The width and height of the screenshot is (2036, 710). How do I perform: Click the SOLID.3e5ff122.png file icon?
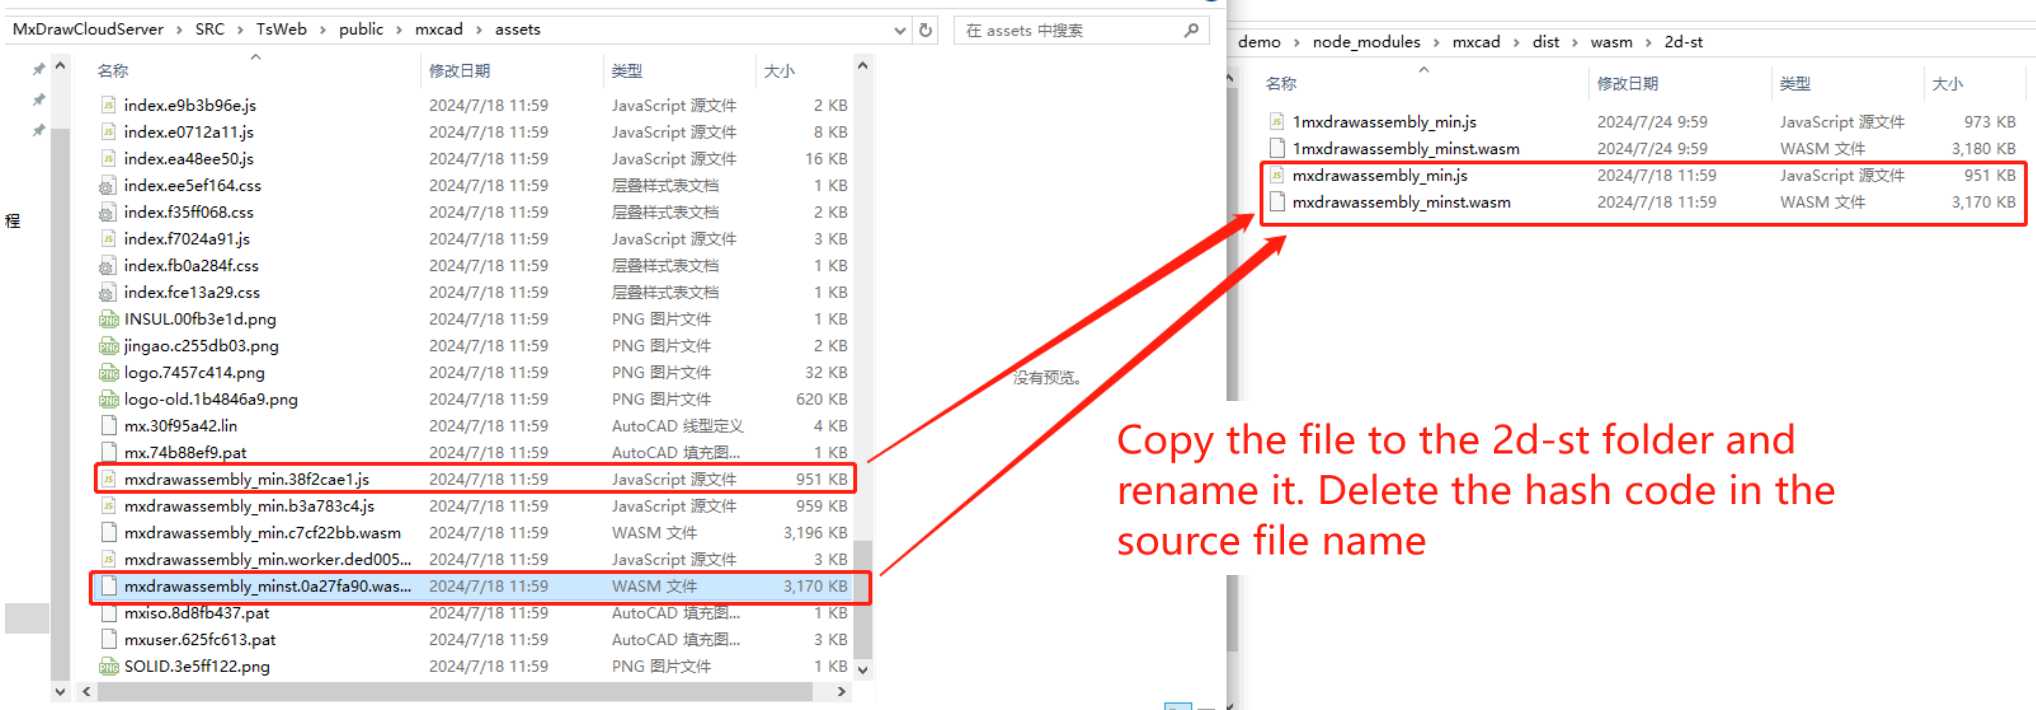[108, 667]
